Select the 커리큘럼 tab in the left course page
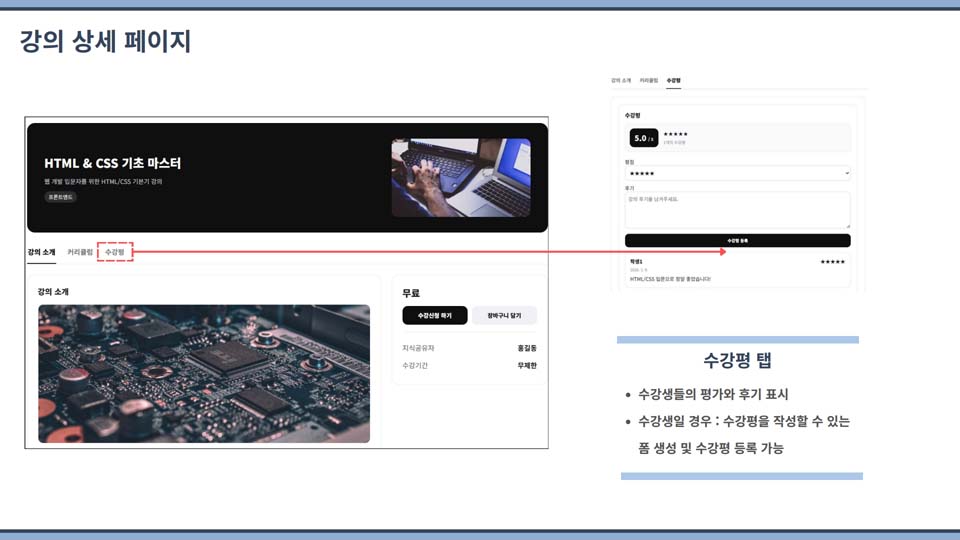 click(80, 252)
